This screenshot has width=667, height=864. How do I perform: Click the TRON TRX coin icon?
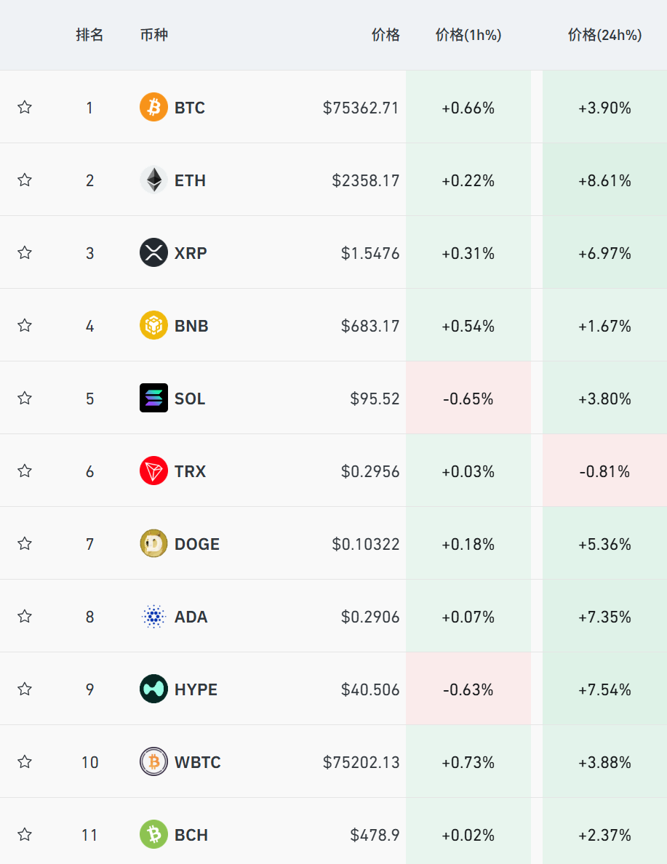click(x=154, y=471)
